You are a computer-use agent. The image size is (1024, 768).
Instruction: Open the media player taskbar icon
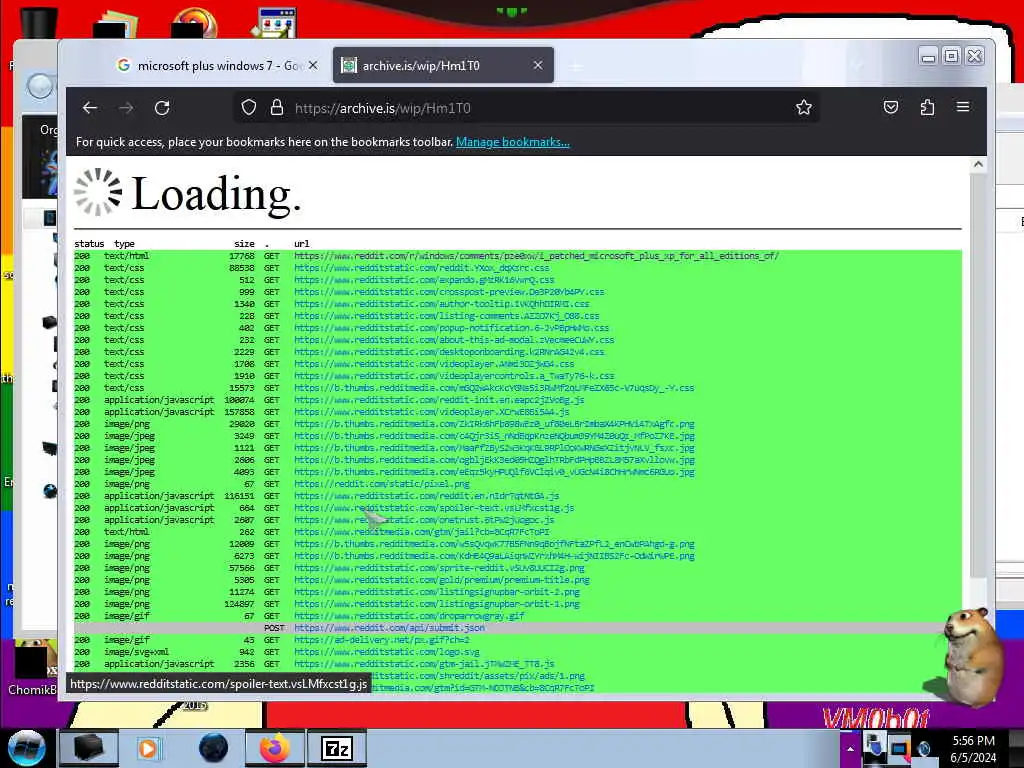click(x=149, y=748)
